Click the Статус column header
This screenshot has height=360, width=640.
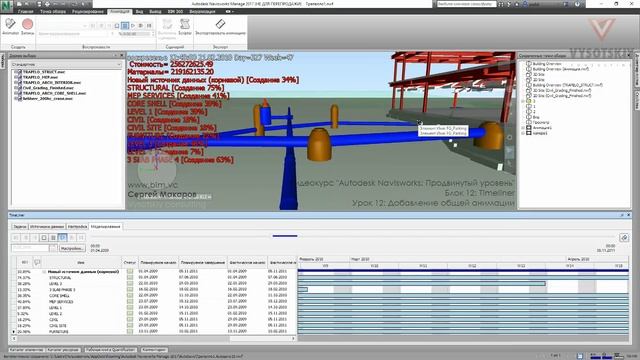point(129,262)
